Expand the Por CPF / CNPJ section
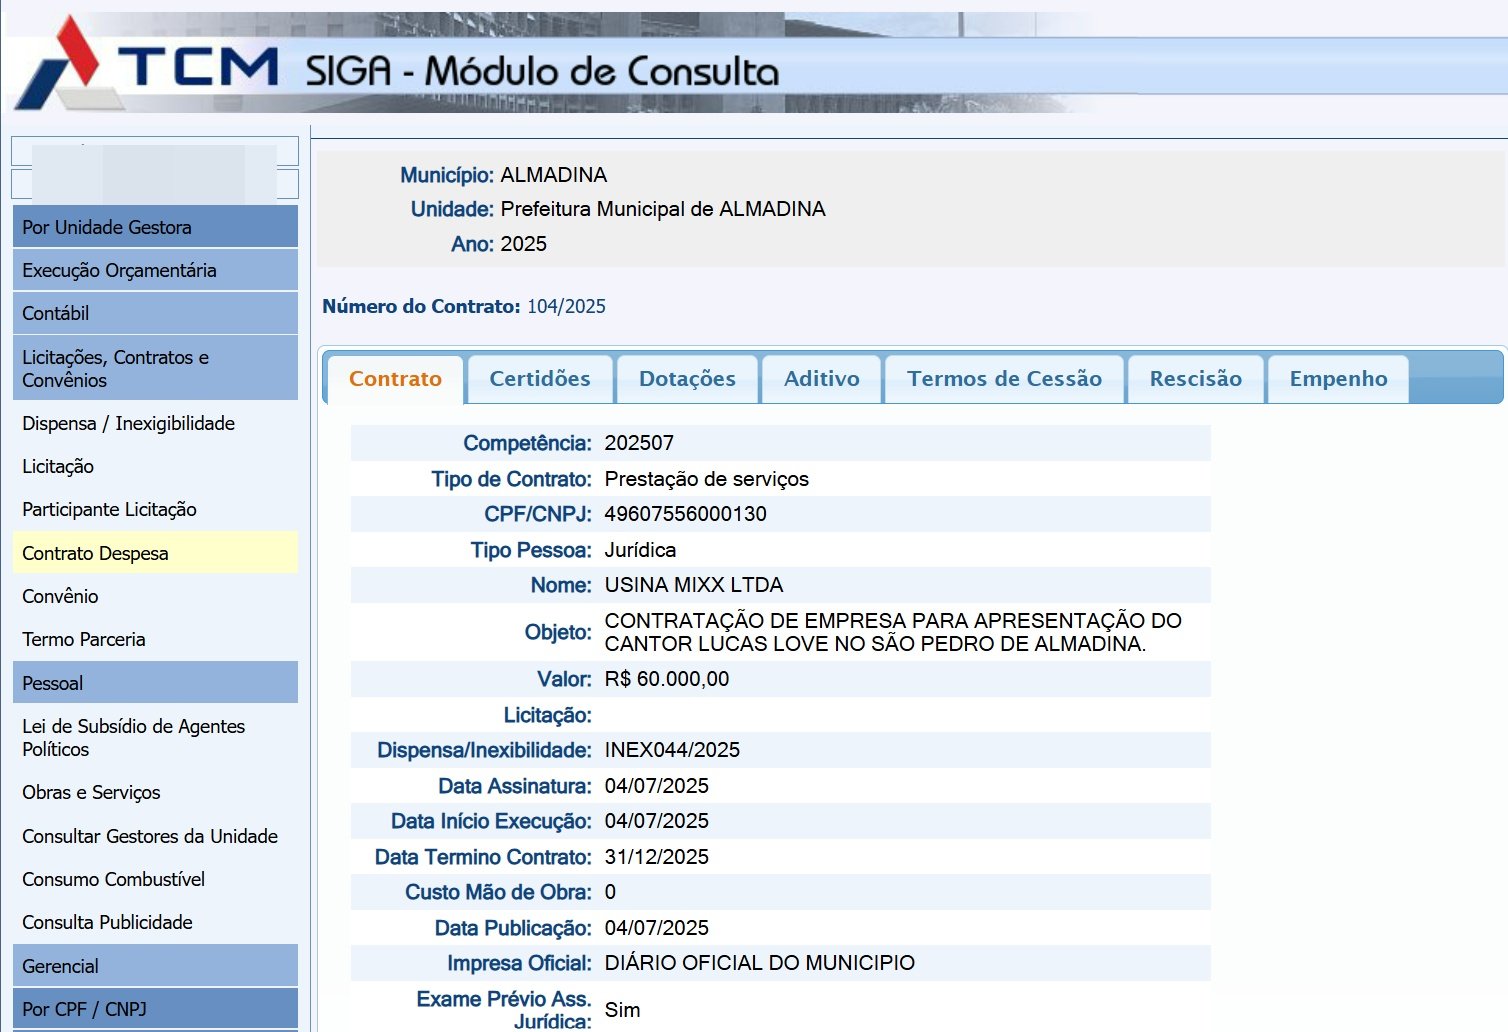This screenshot has width=1508, height=1032. [155, 1009]
